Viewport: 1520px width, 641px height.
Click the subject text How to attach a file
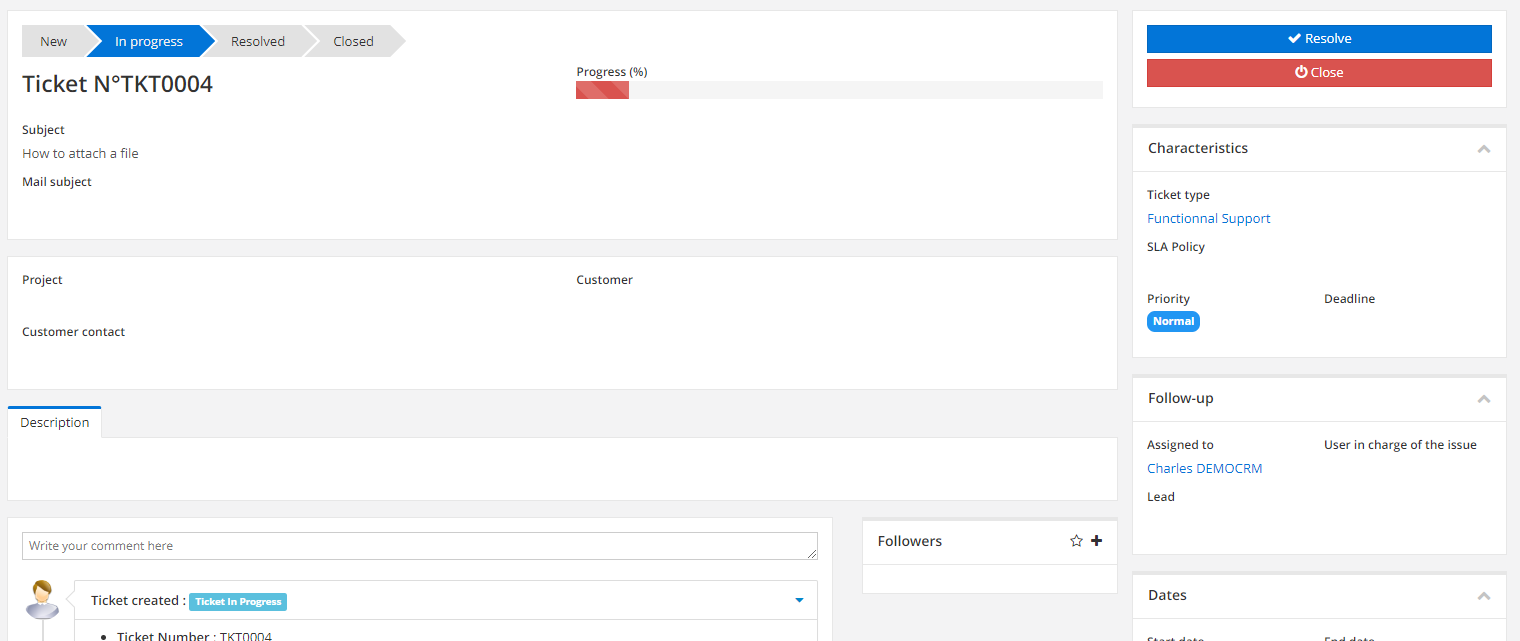click(80, 154)
